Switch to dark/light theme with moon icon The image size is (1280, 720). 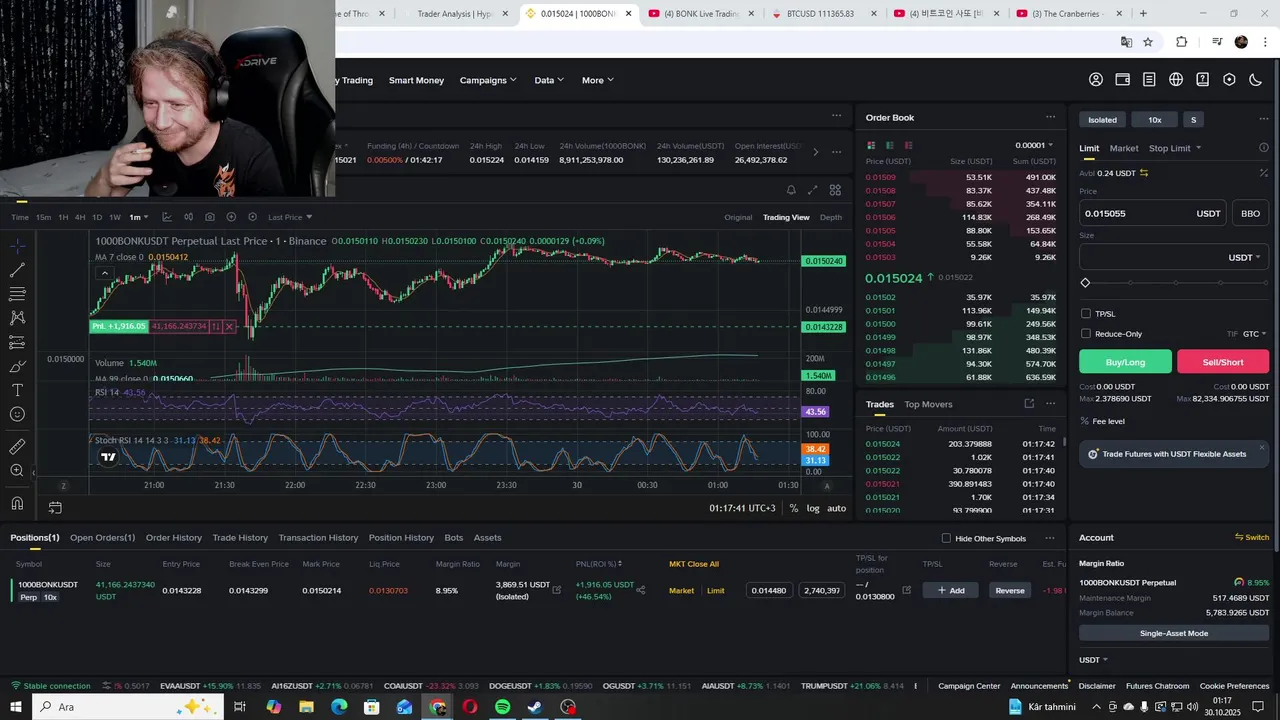coord(1256,80)
